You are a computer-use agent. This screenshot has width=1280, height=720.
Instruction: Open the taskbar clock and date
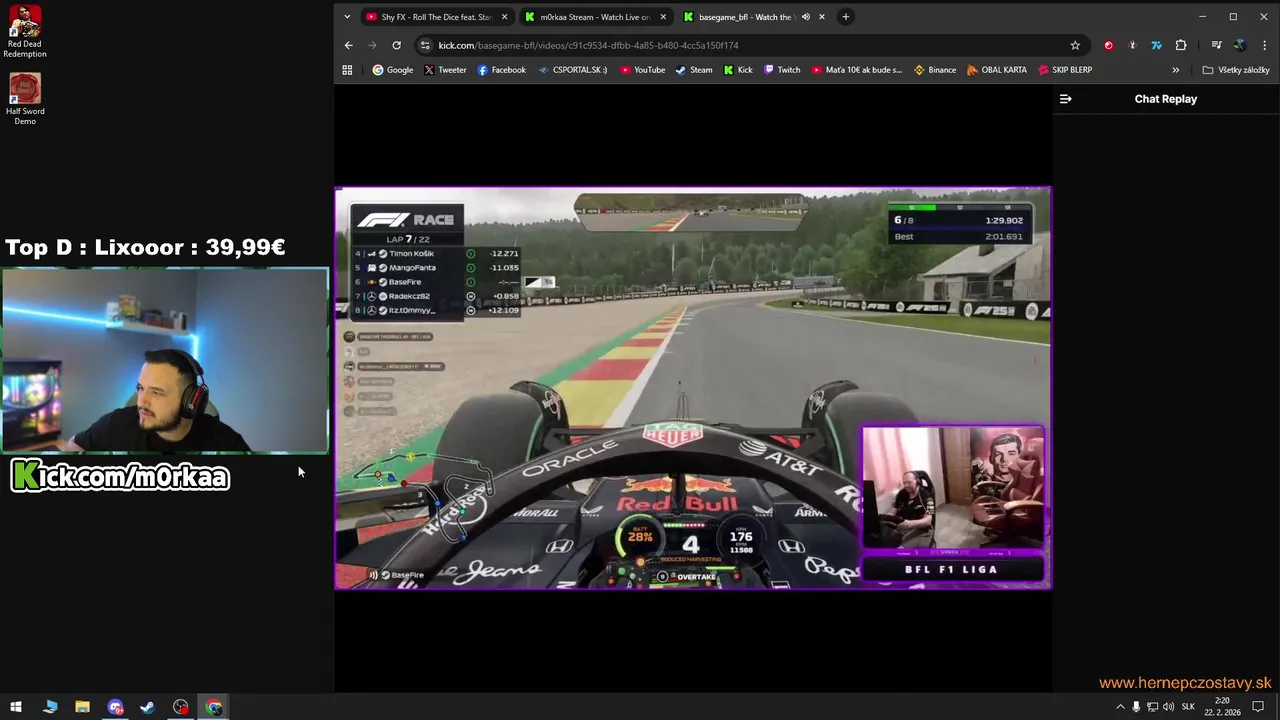1222,707
